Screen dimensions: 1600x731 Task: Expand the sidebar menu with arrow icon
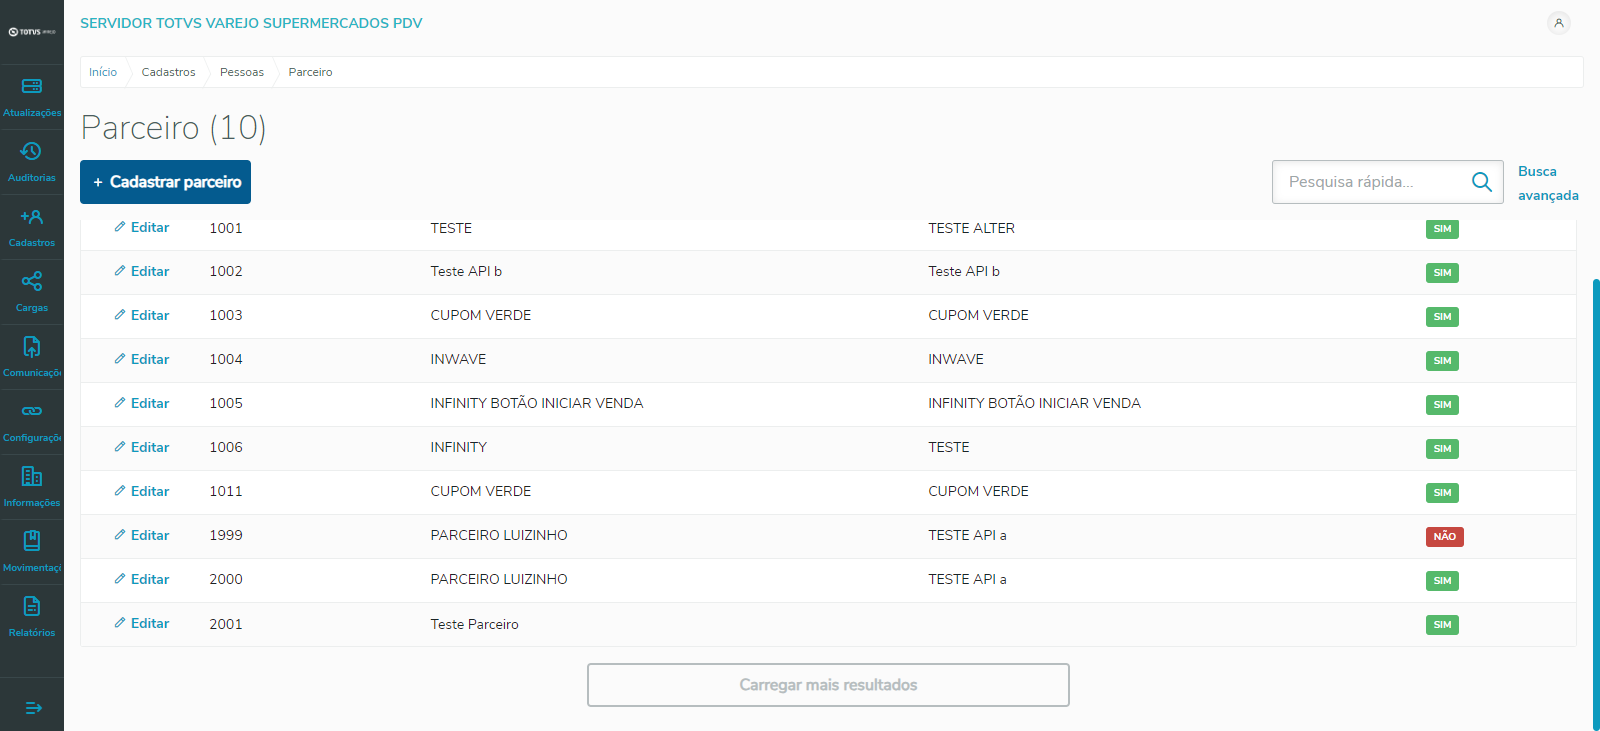(x=33, y=708)
